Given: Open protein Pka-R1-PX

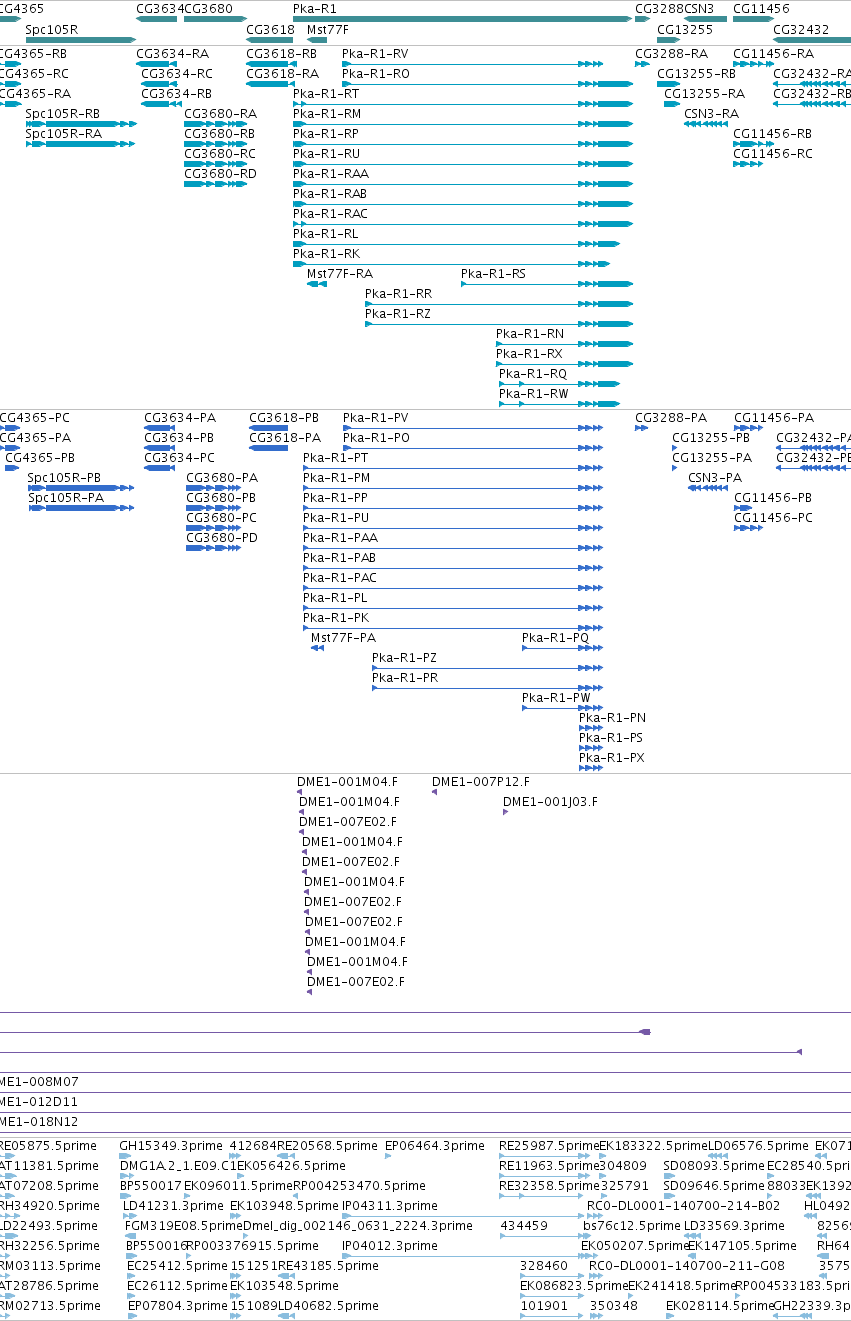Looking at the screenshot, I should 612,757.
